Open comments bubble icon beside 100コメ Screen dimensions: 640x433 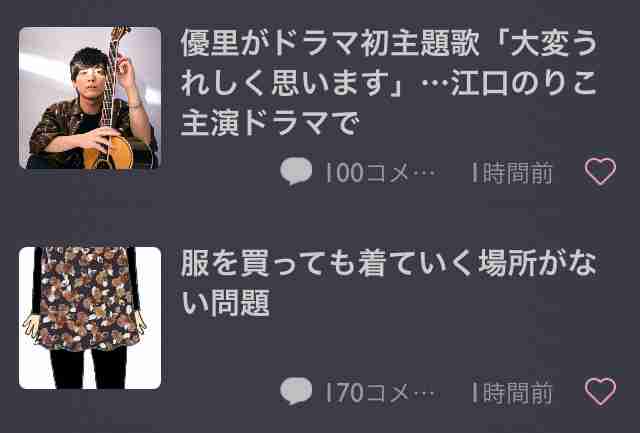tap(296, 171)
